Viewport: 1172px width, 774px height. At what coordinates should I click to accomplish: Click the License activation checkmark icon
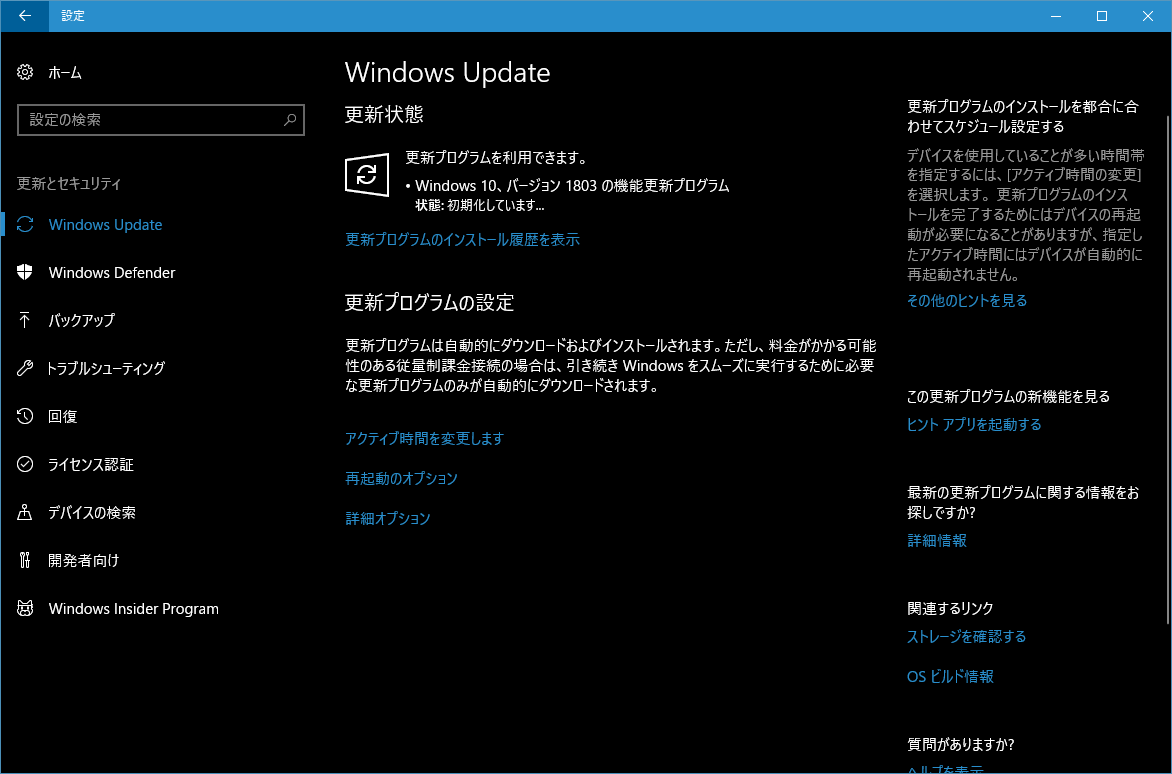pyautogui.click(x=25, y=464)
